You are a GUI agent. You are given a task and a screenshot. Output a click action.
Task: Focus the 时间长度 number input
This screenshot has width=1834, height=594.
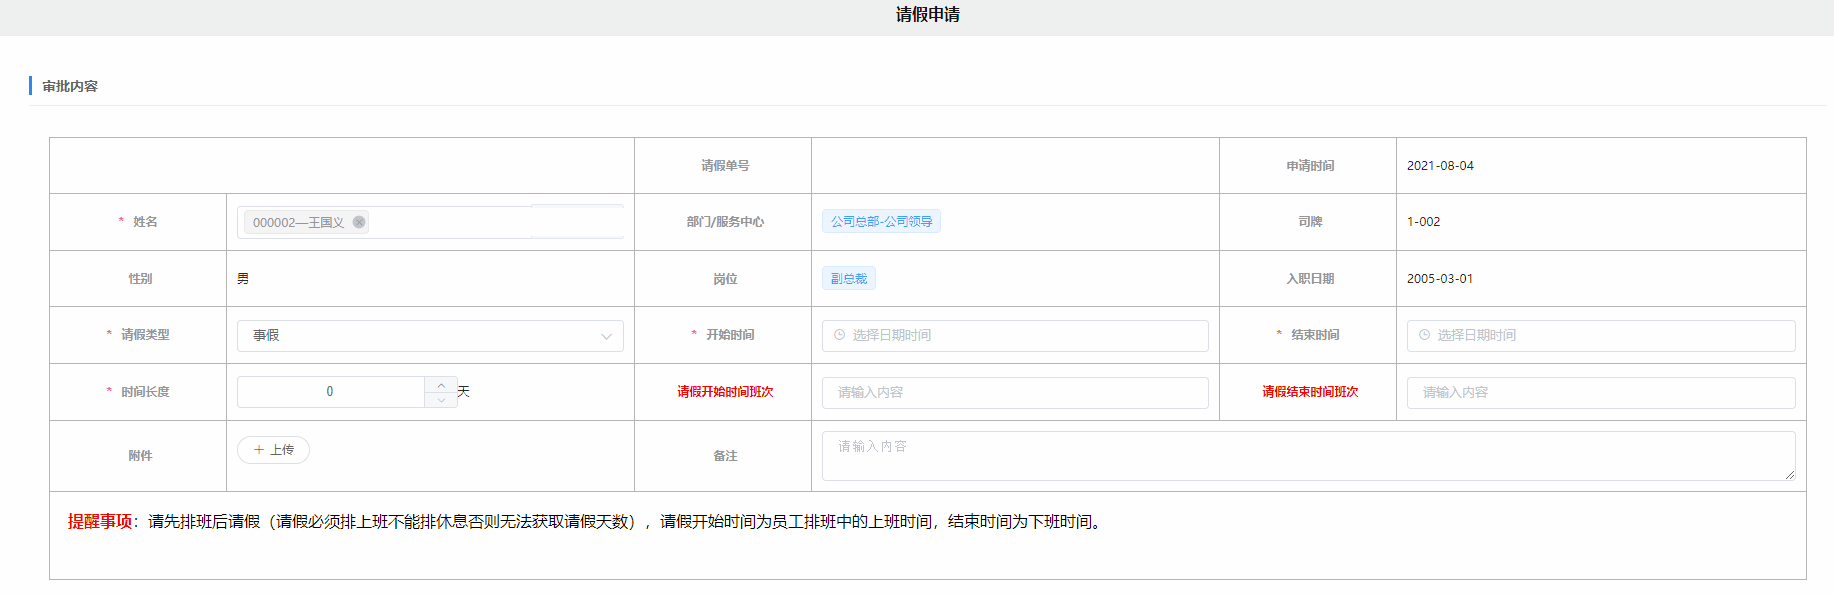(330, 392)
